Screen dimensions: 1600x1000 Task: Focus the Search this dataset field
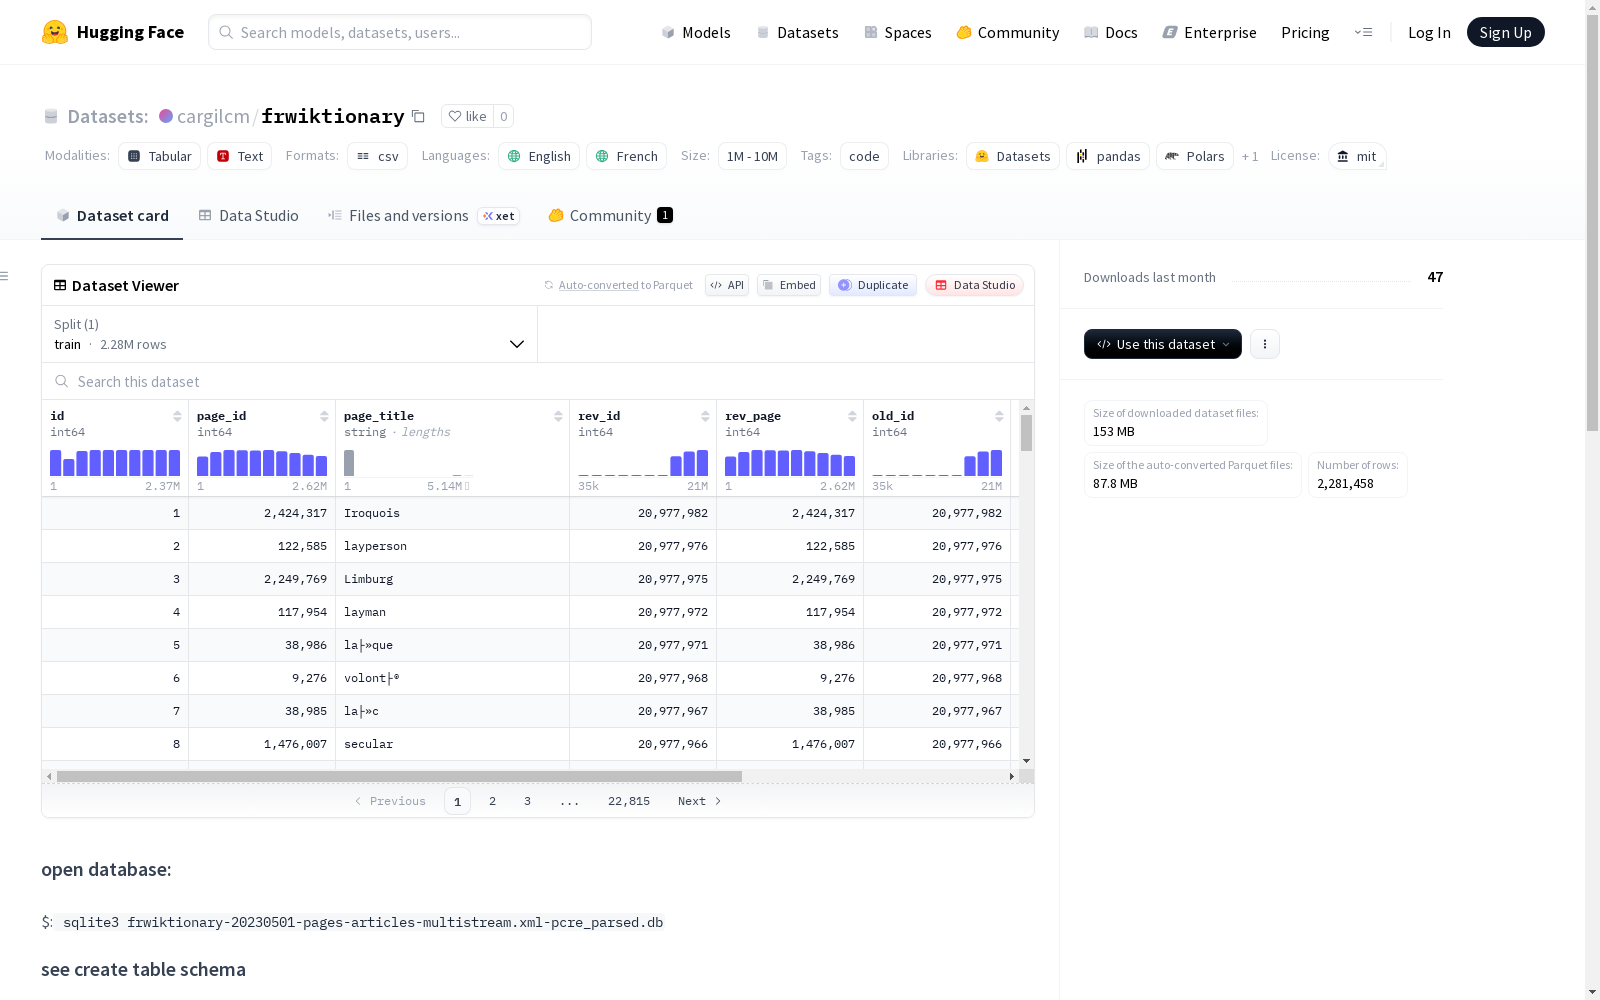tap(538, 381)
